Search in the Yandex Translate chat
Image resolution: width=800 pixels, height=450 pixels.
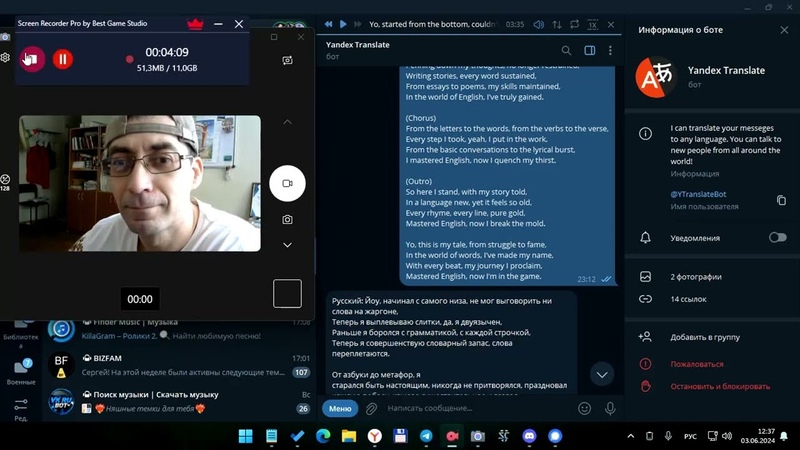pyautogui.click(x=566, y=51)
